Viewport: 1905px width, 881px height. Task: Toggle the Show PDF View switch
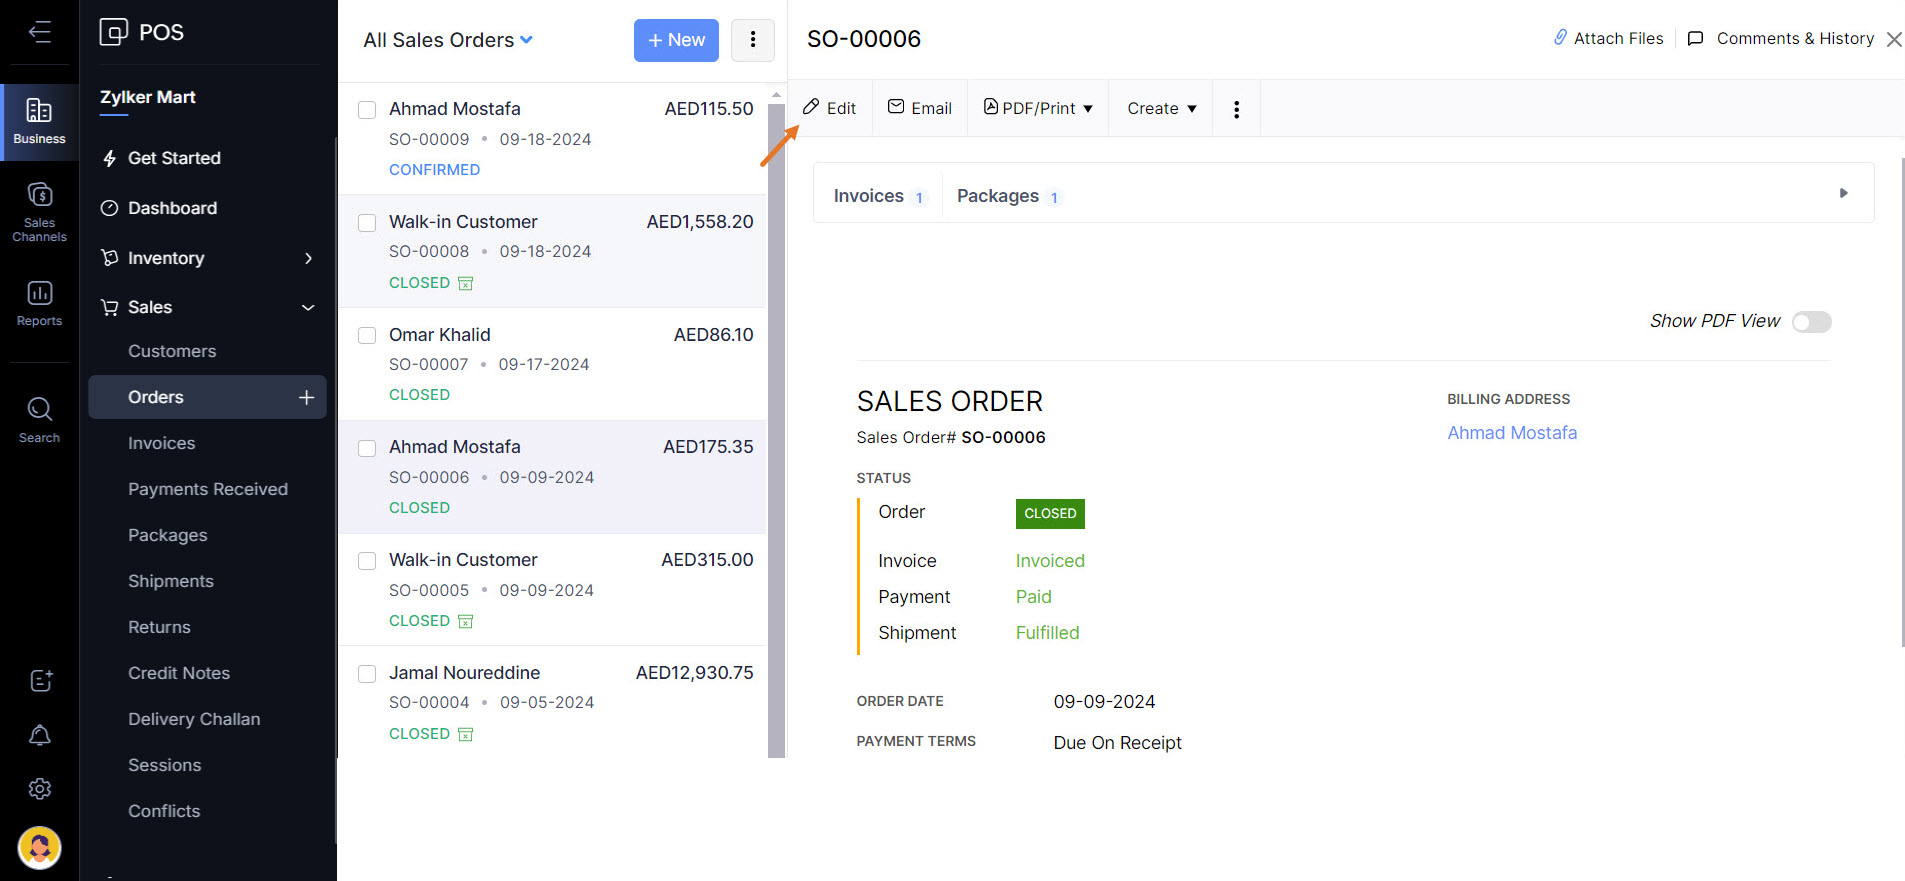tap(1811, 322)
